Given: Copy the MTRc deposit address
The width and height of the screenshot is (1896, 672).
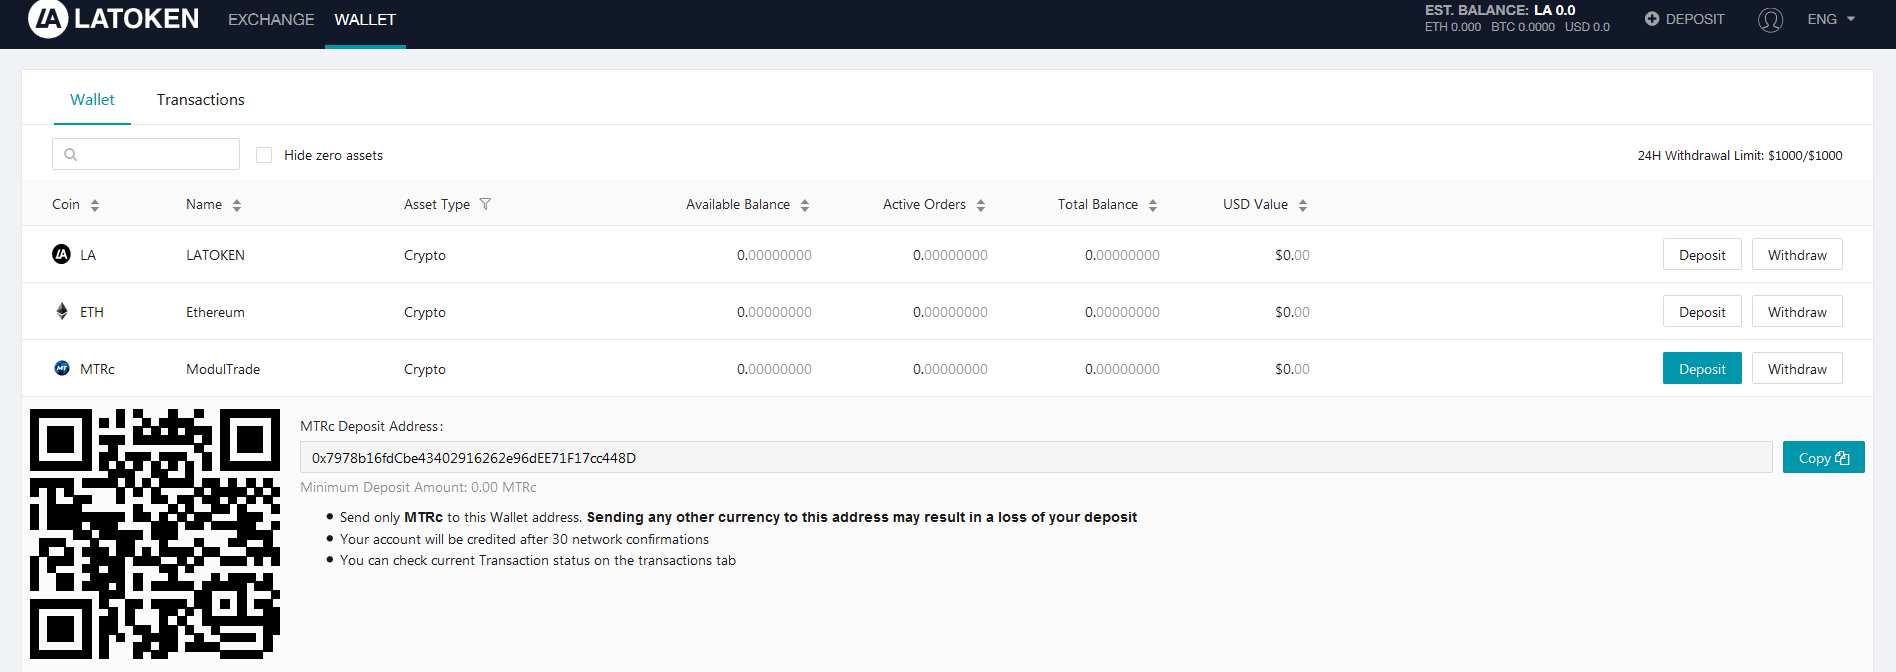Looking at the screenshot, I should (x=1823, y=457).
